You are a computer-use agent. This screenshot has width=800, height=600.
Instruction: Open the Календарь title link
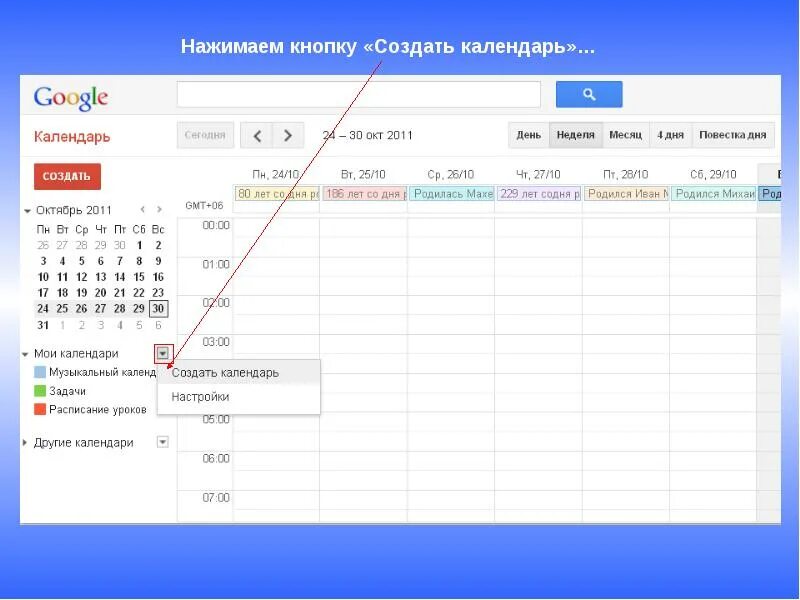(x=72, y=137)
